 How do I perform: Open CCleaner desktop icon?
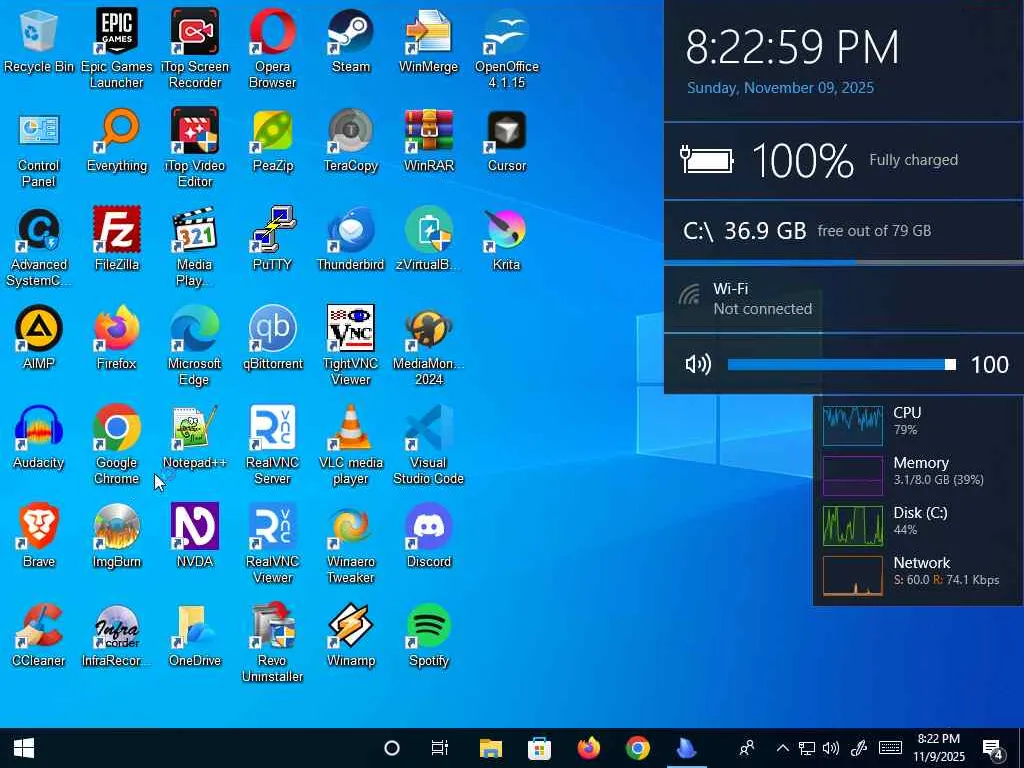[39, 636]
